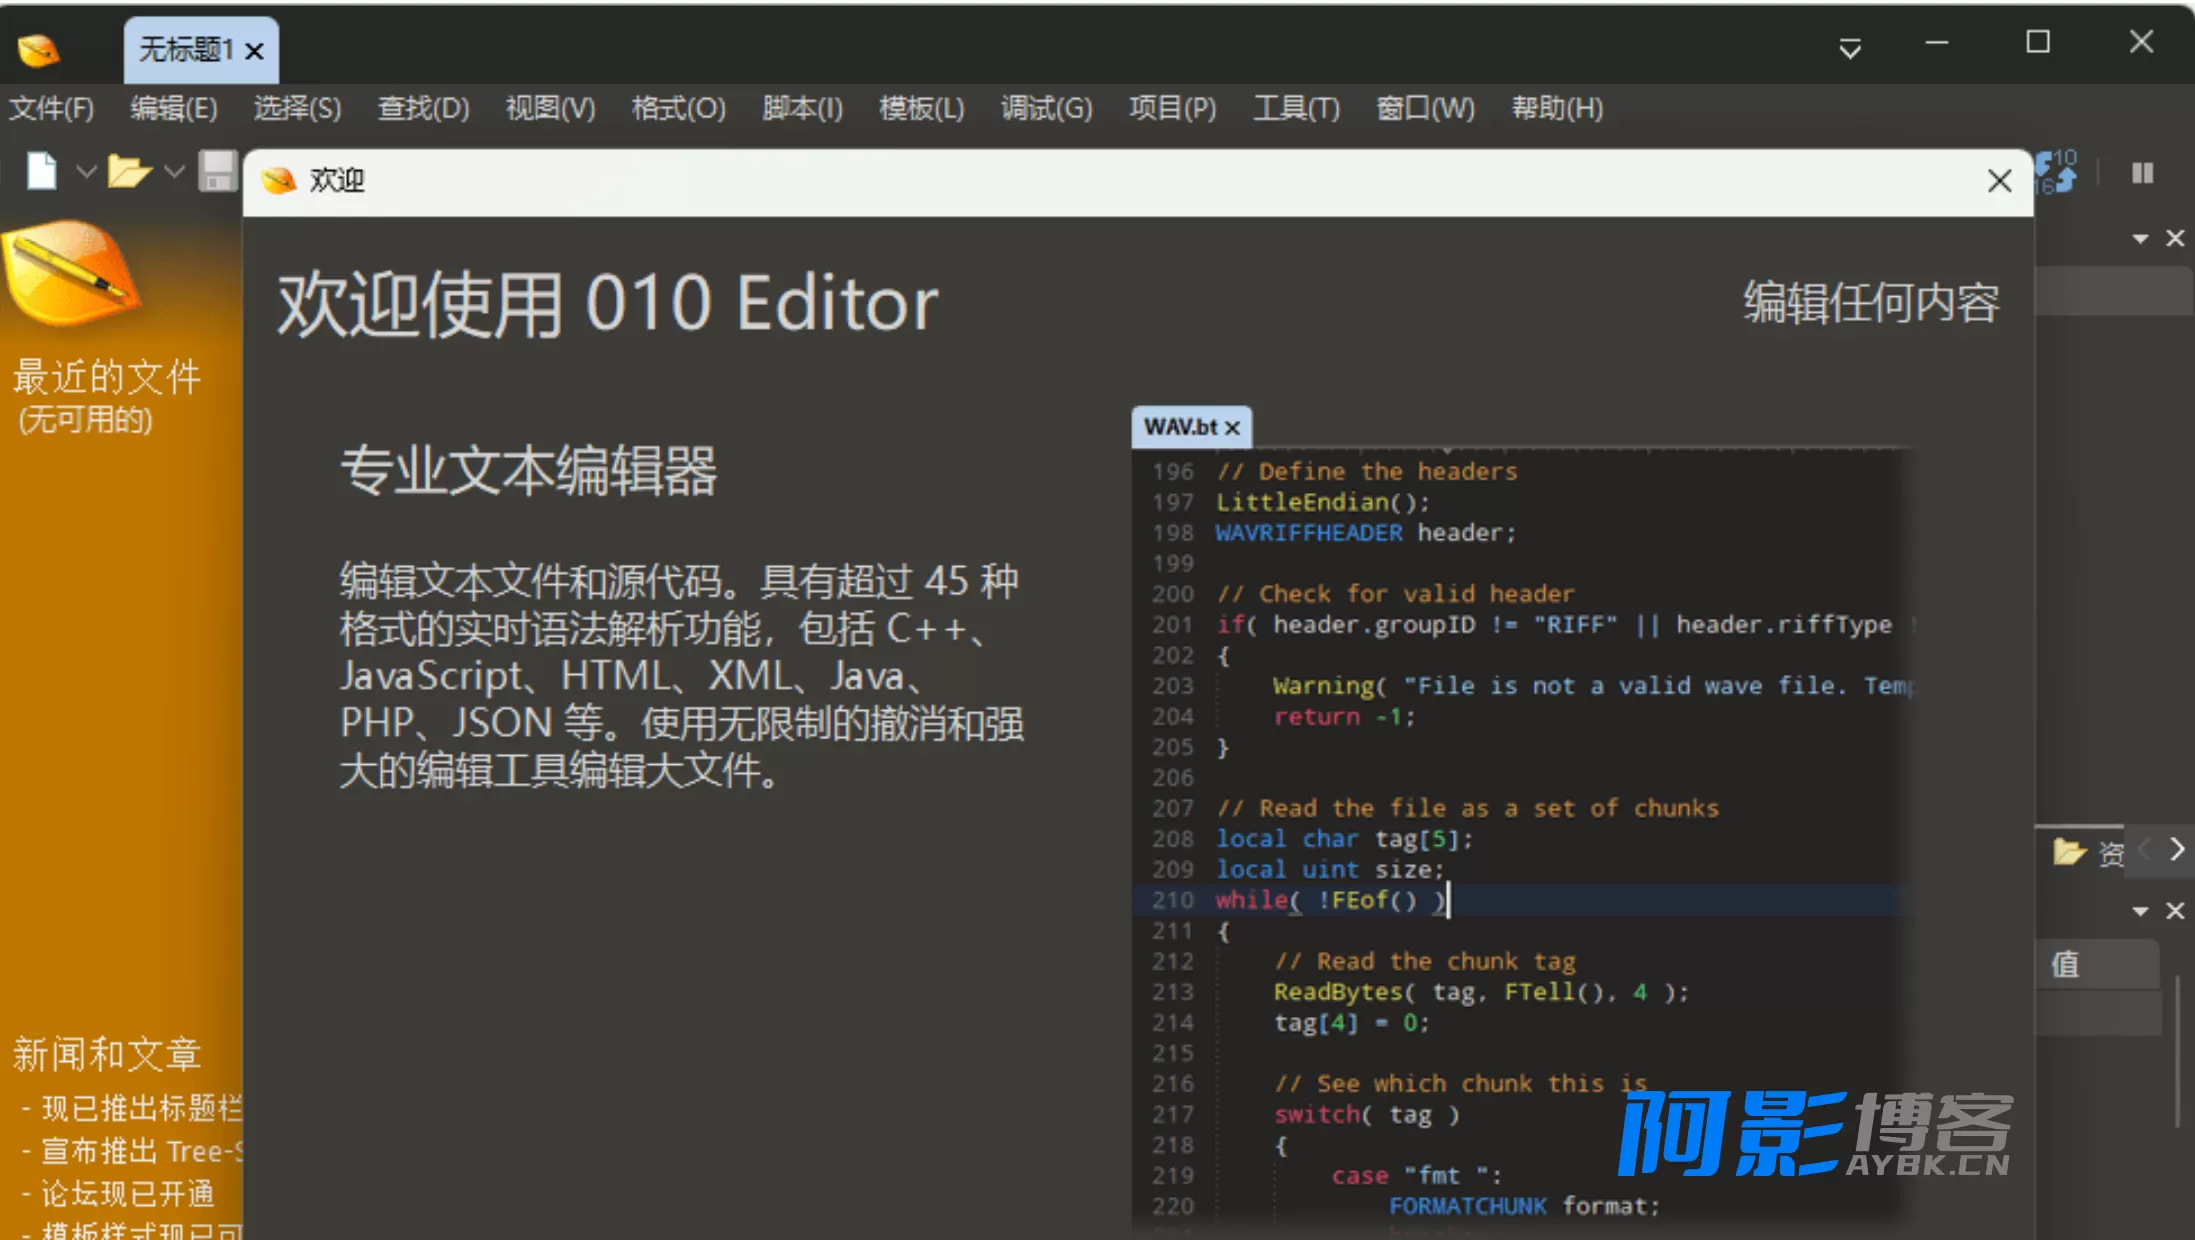2195x1240 pixels.
Task: Click the Save floppy disk icon
Action: (218, 172)
